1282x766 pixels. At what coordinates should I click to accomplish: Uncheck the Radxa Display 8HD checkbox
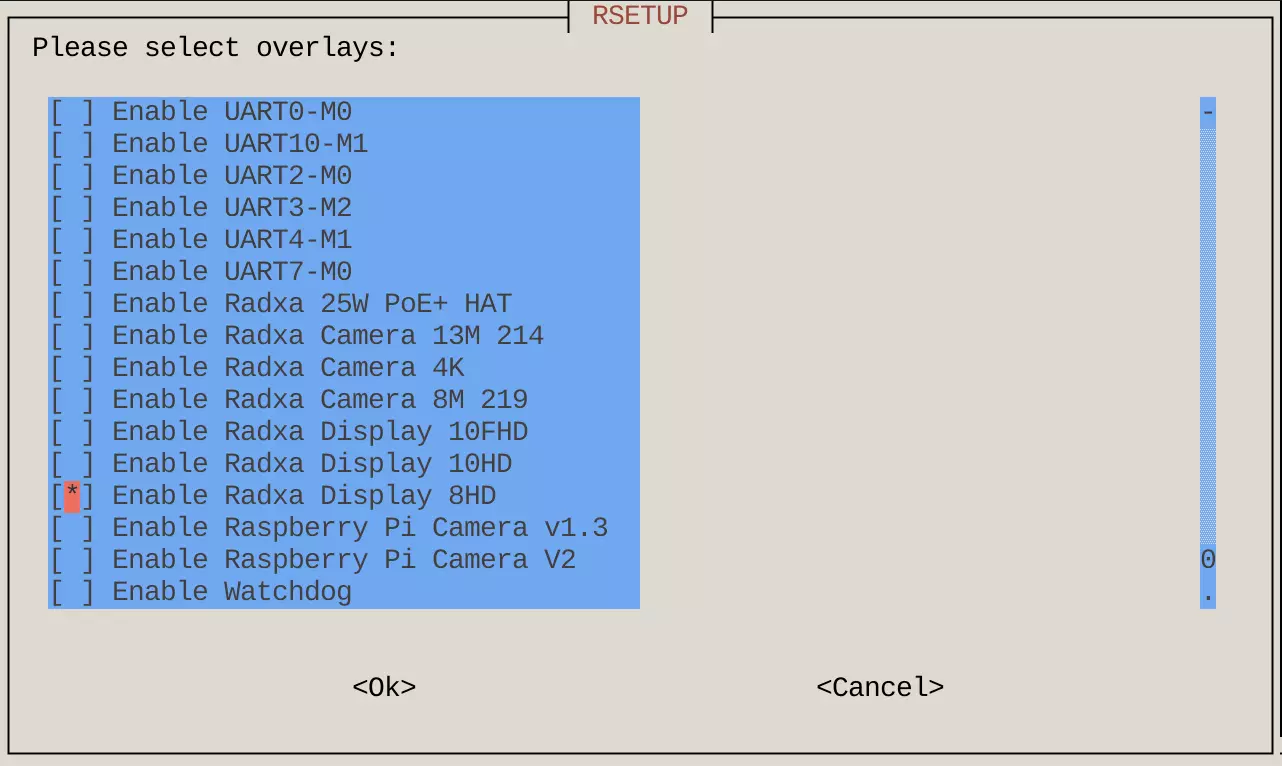(72, 496)
